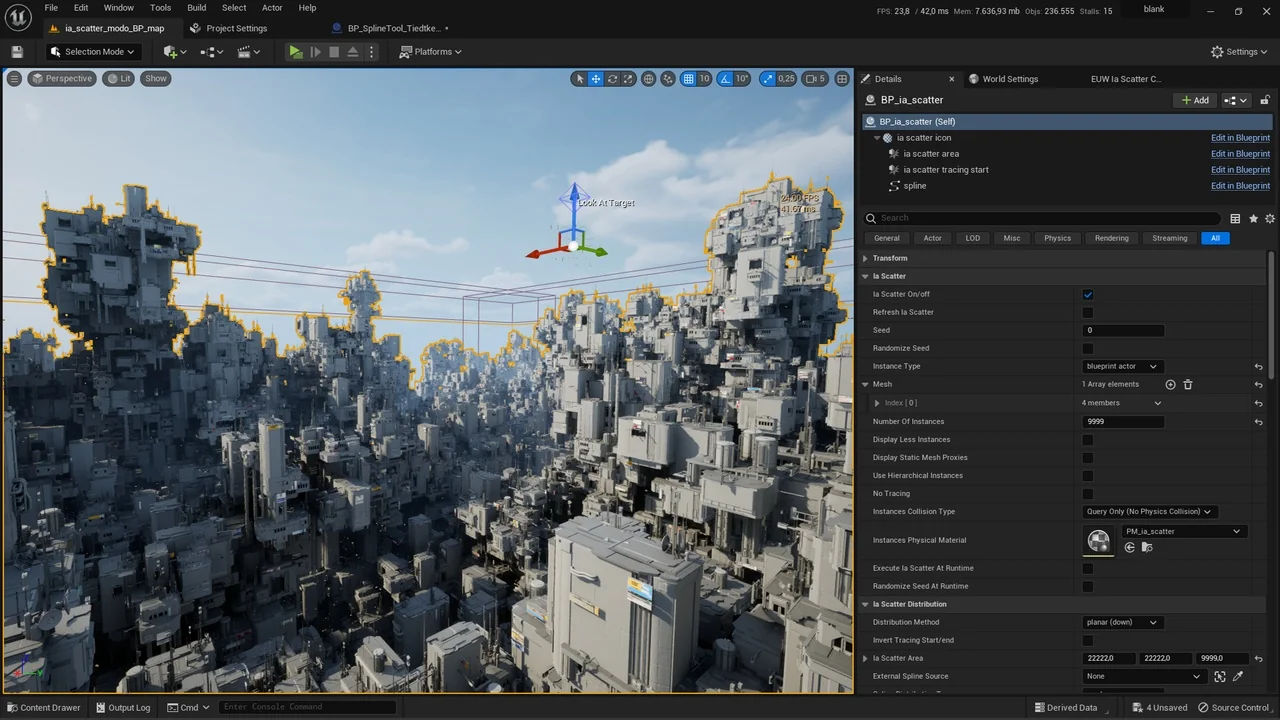Select the rotate transform tool in the viewport
Viewport: 1280px width, 720px height.
pyautogui.click(x=612, y=79)
